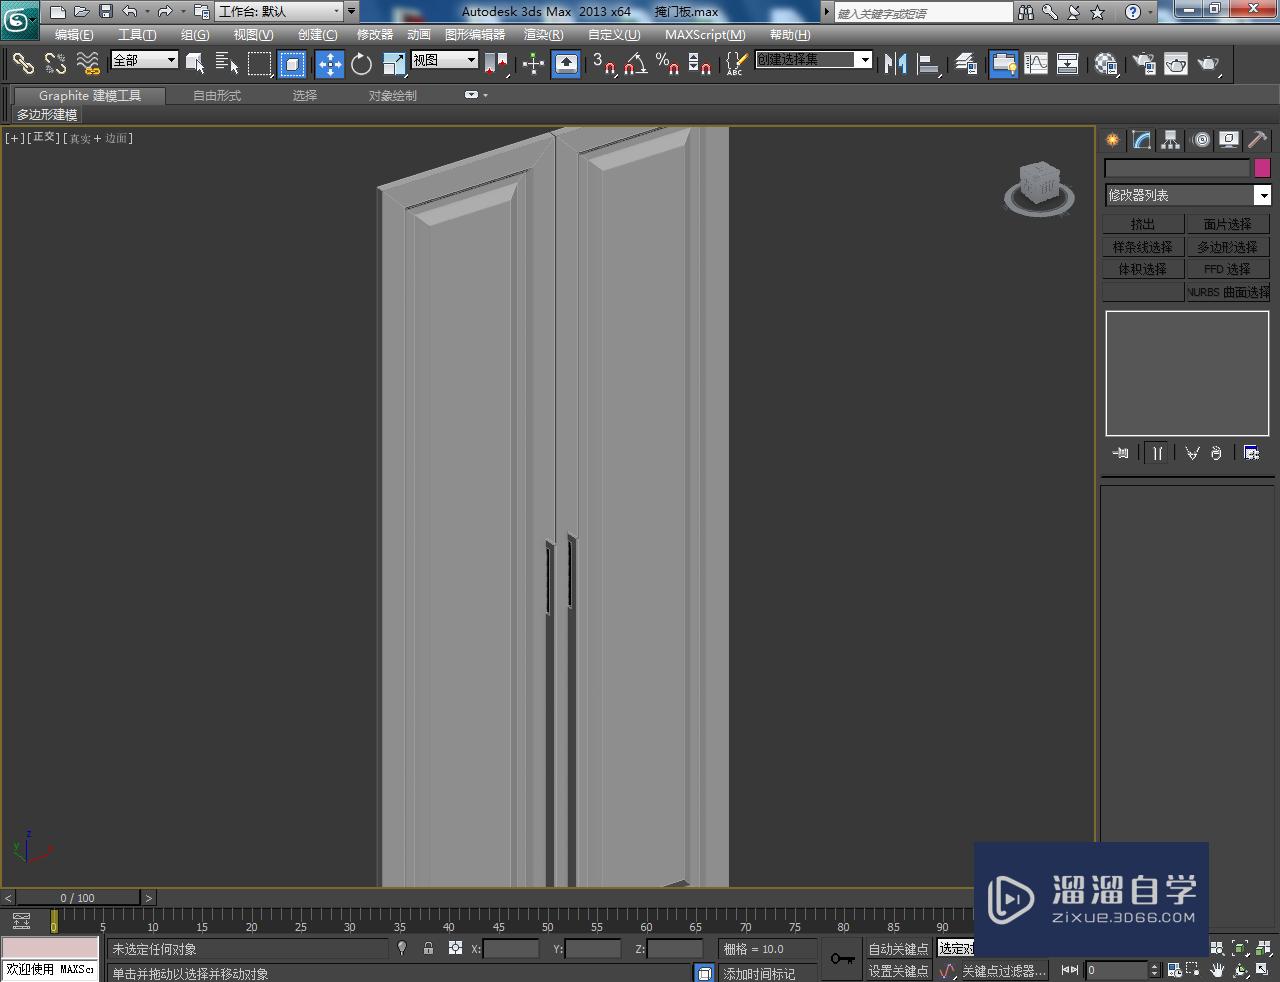Toggle the selection lock padlock
The image size is (1280, 982).
pyautogui.click(x=428, y=948)
